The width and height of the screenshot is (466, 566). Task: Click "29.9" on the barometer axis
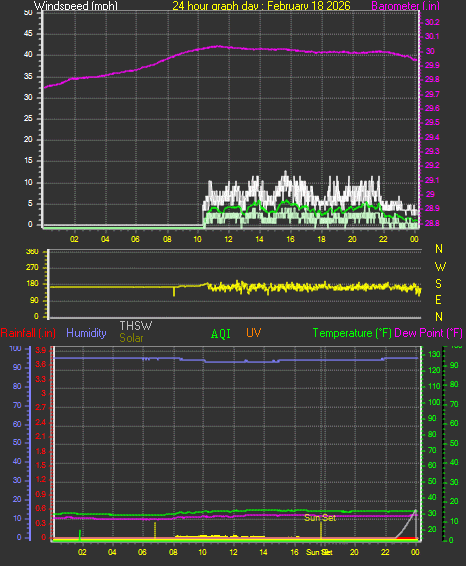coord(432,65)
